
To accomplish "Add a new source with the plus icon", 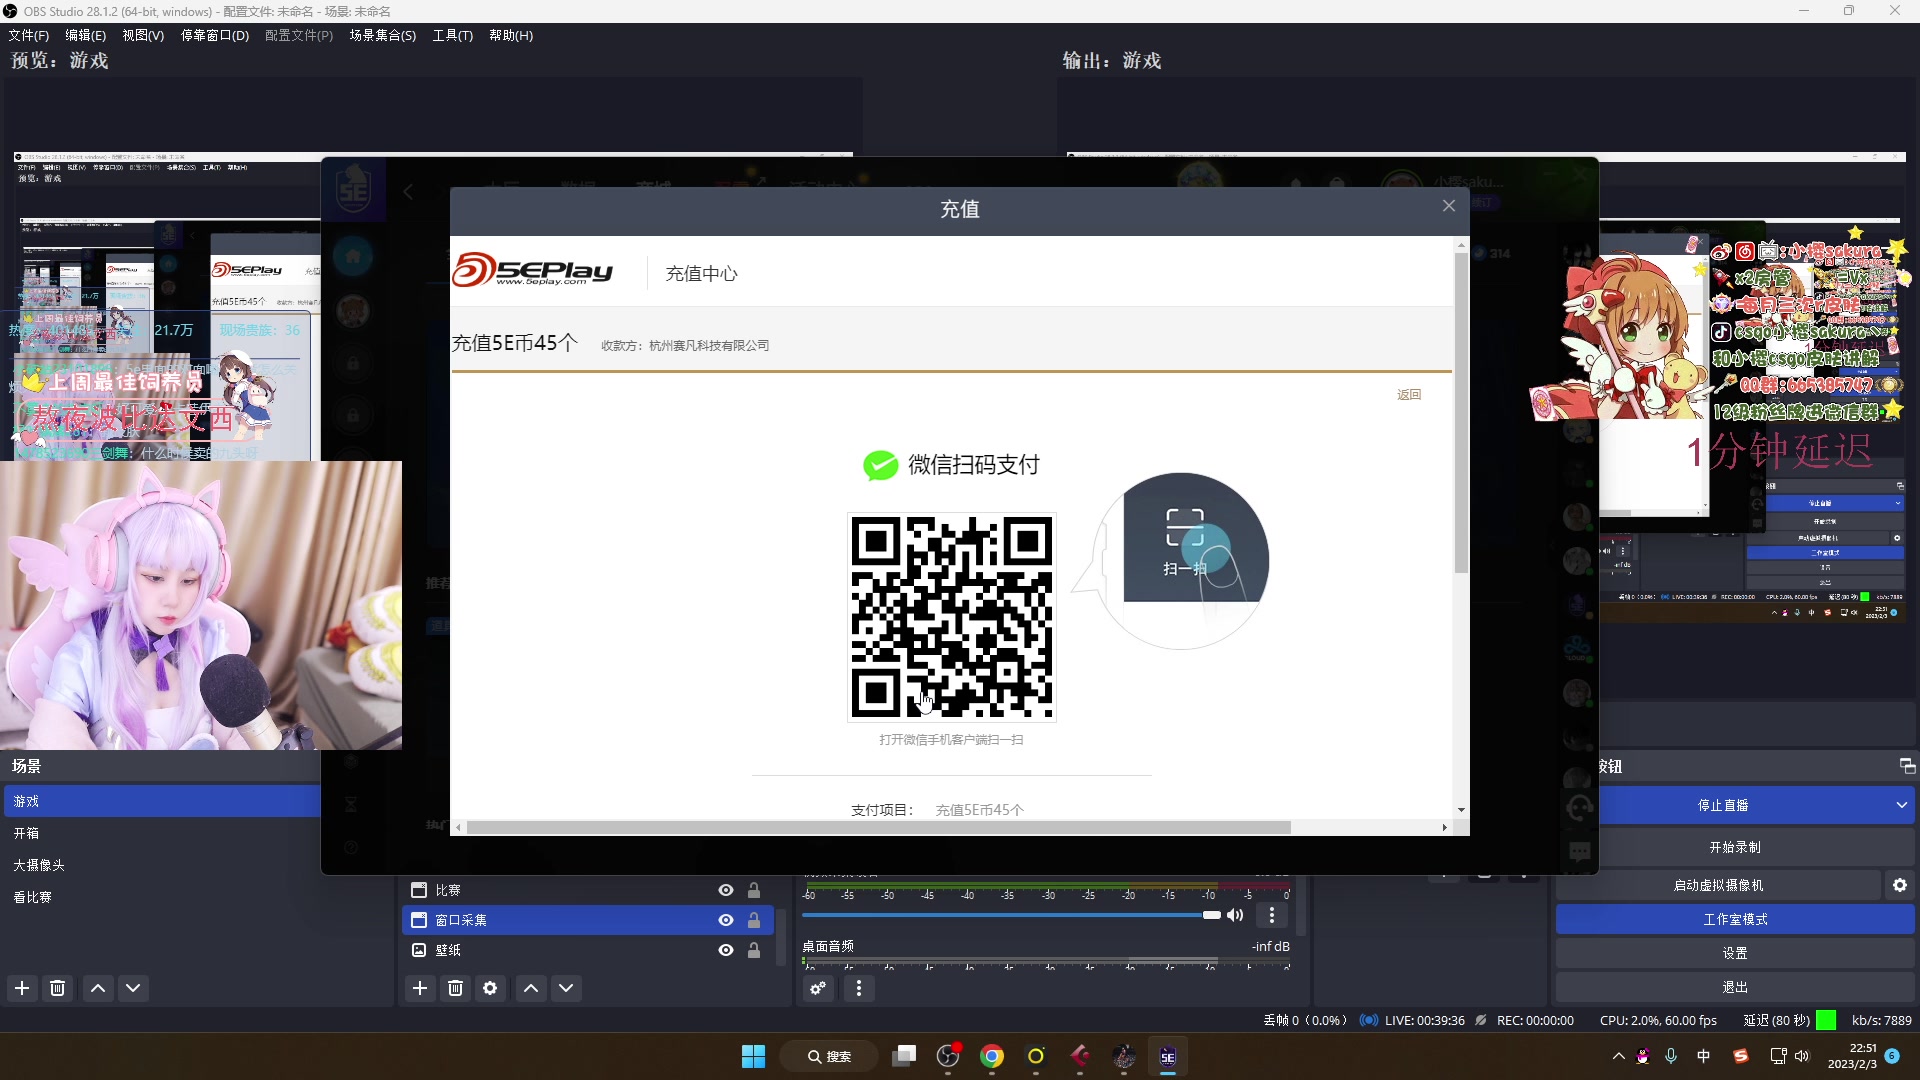I will (x=420, y=988).
